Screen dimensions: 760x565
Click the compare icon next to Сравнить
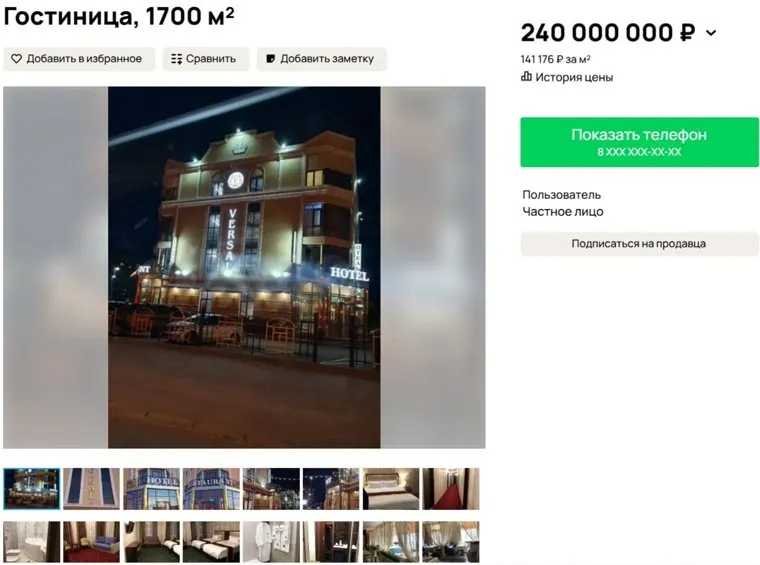click(176, 59)
